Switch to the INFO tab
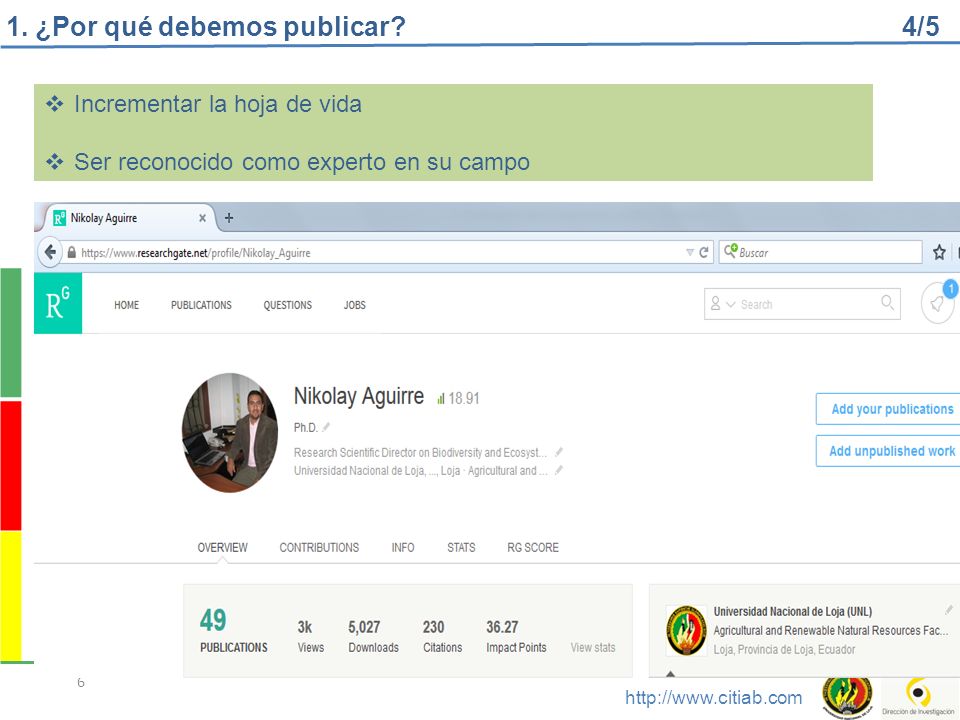 click(x=403, y=547)
